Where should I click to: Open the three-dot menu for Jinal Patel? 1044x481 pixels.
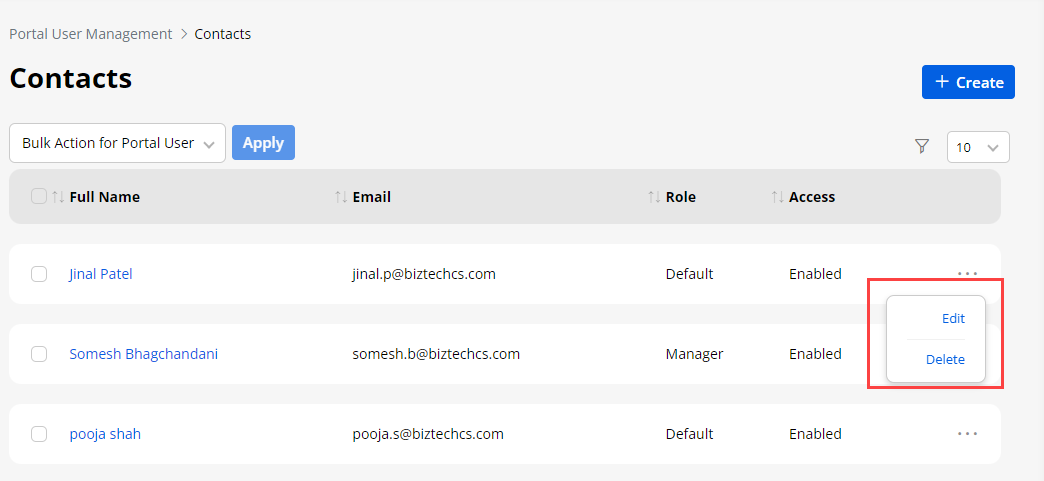pyautogui.click(x=966, y=273)
